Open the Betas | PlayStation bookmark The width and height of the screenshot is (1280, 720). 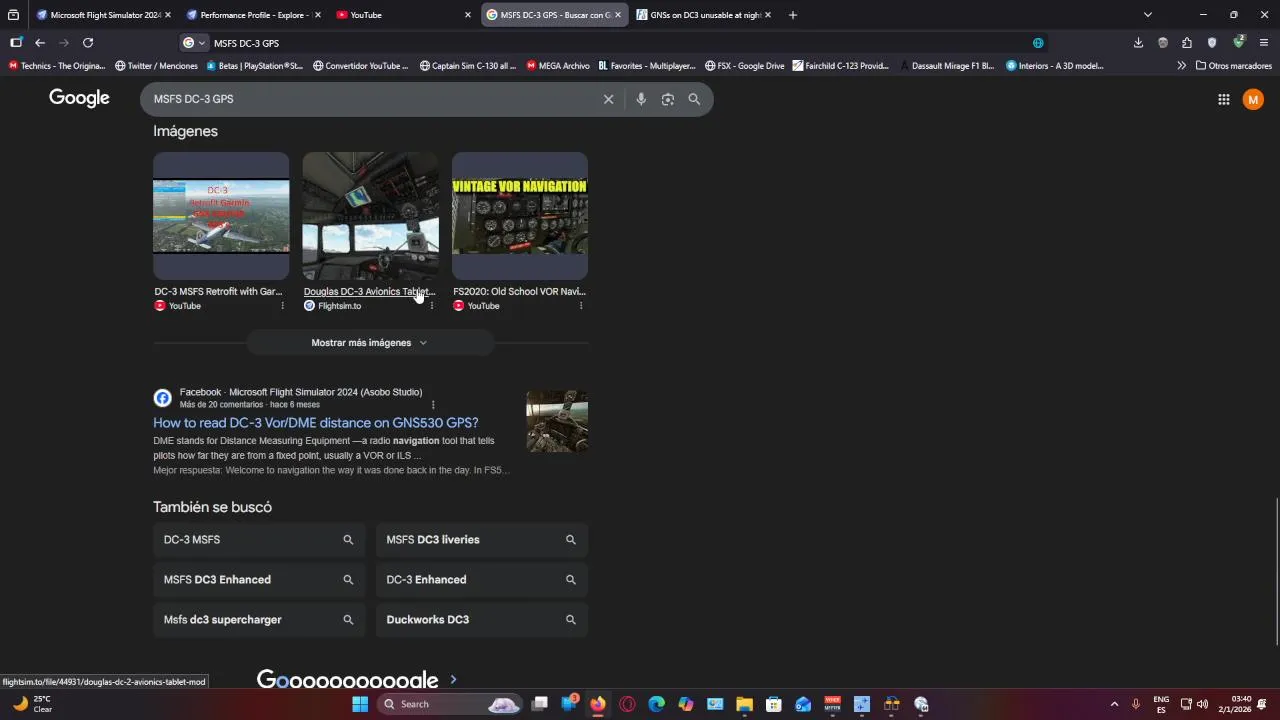(x=254, y=66)
